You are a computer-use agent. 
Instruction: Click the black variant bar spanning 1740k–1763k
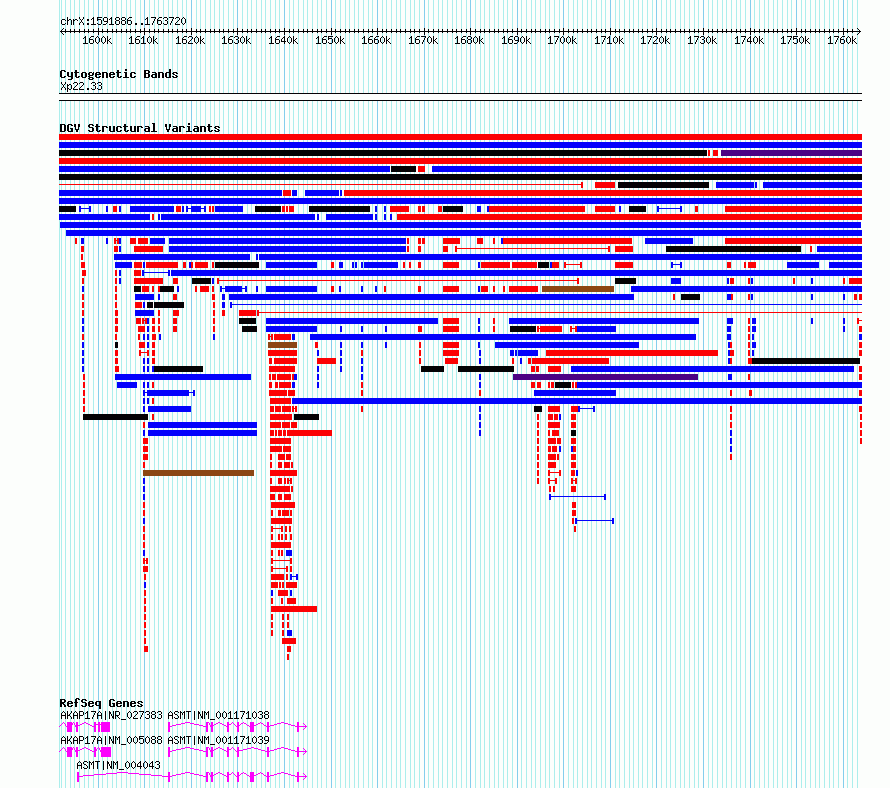tap(806, 361)
